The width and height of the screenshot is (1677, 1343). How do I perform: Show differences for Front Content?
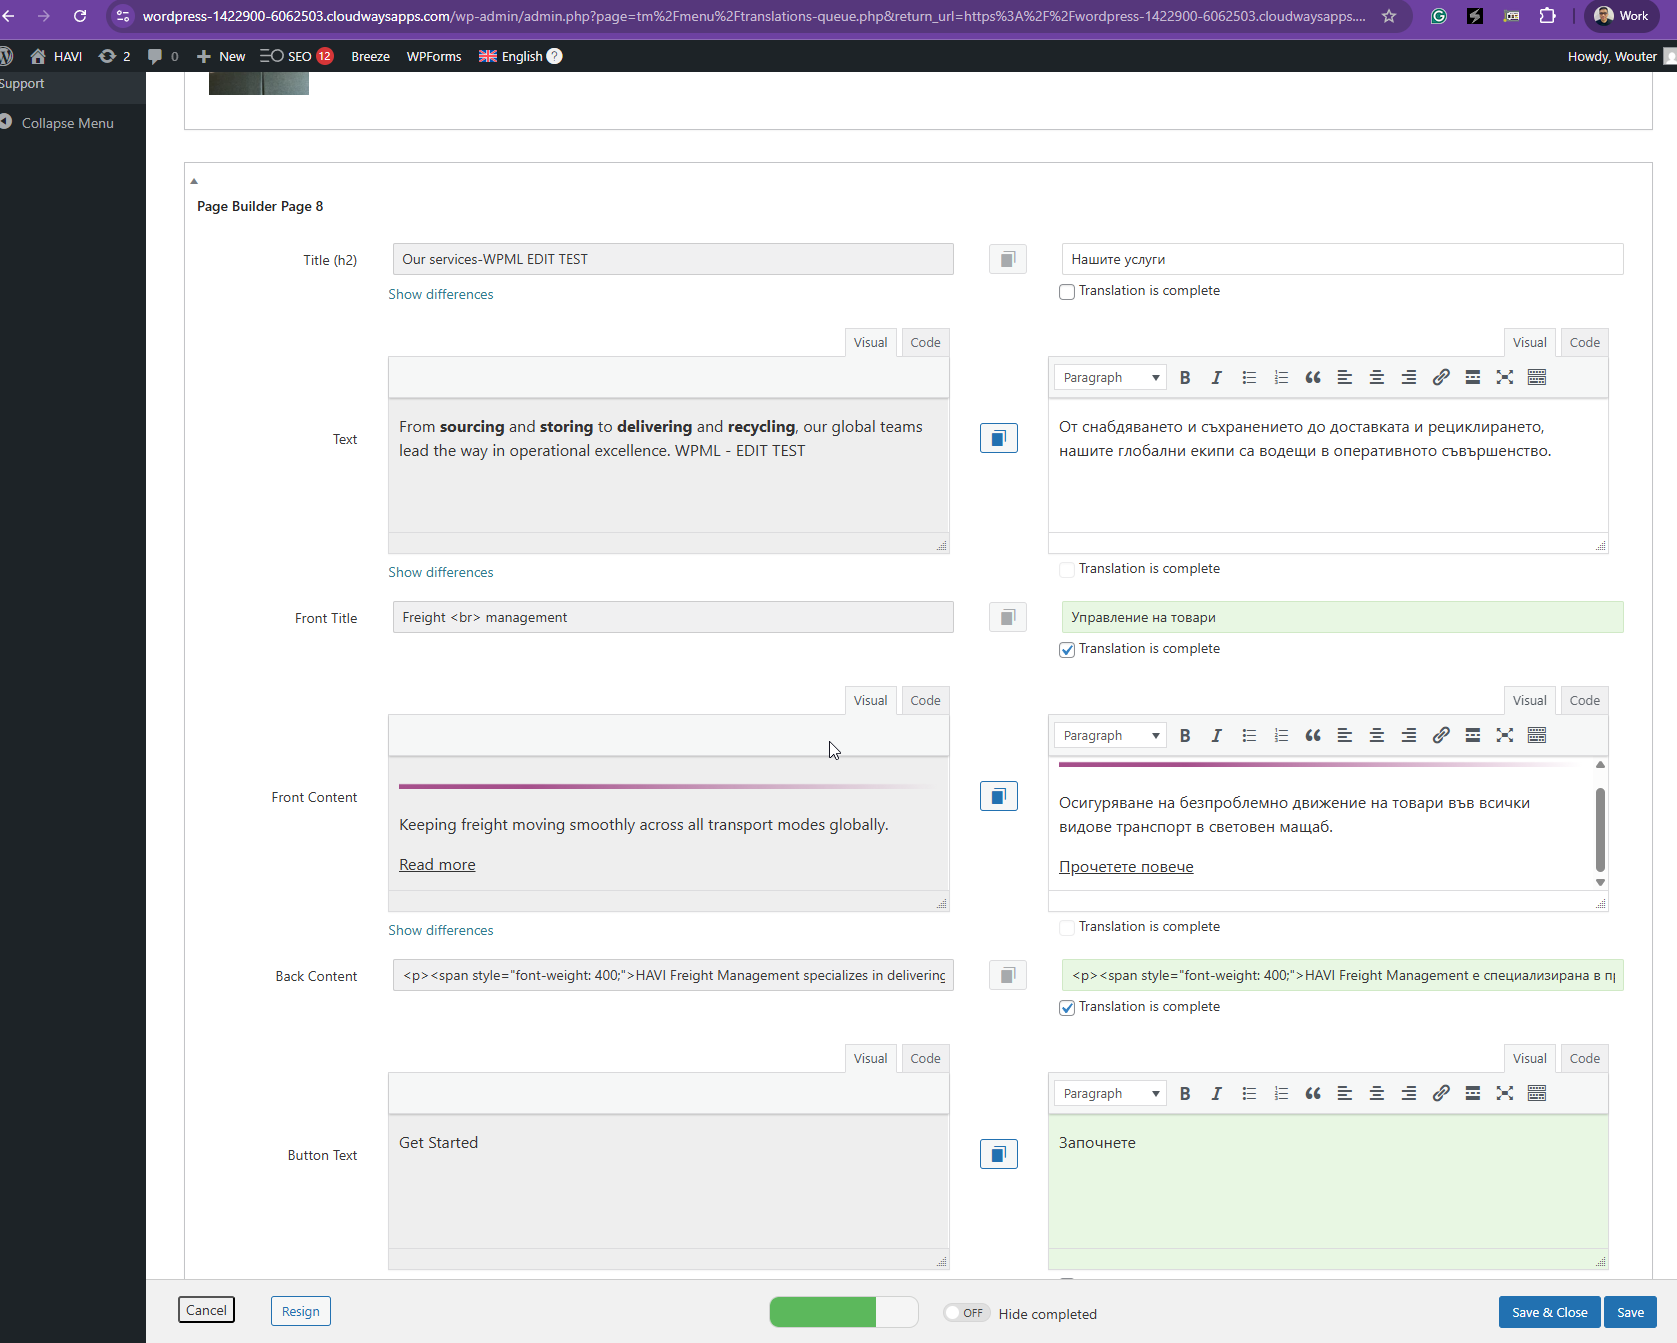coord(441,930)
